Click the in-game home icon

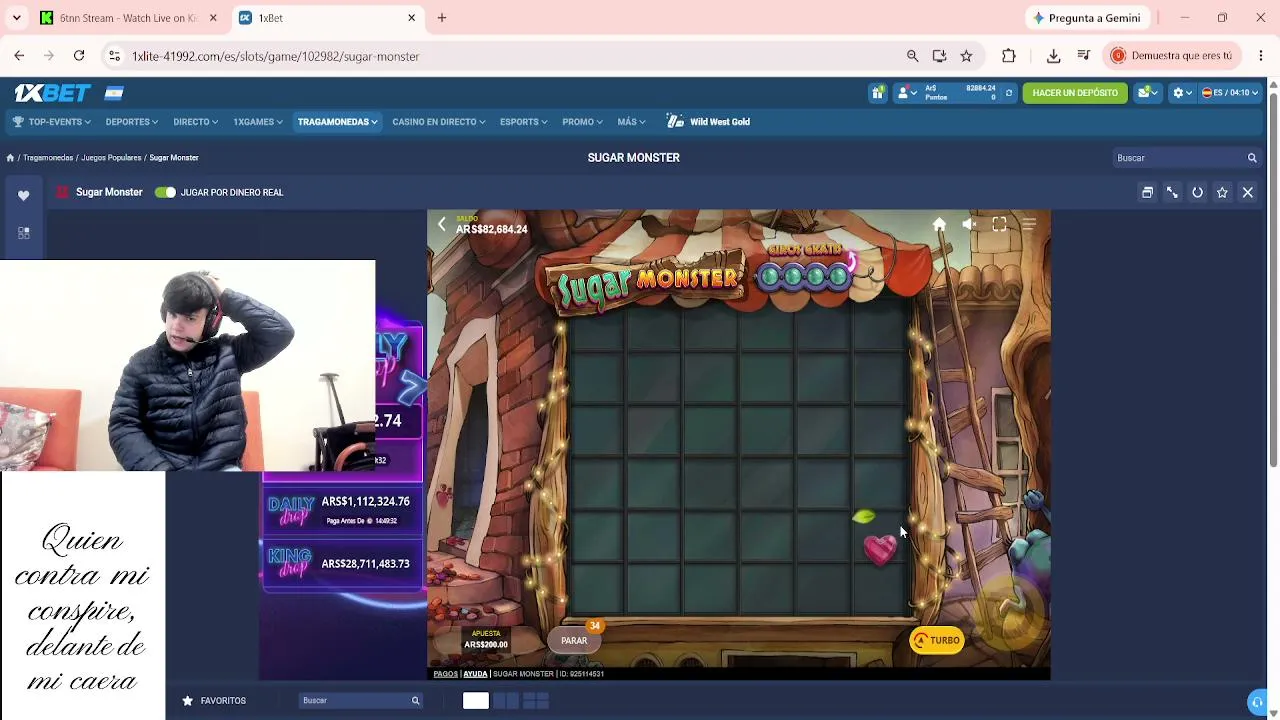click(x=939, y=225)
